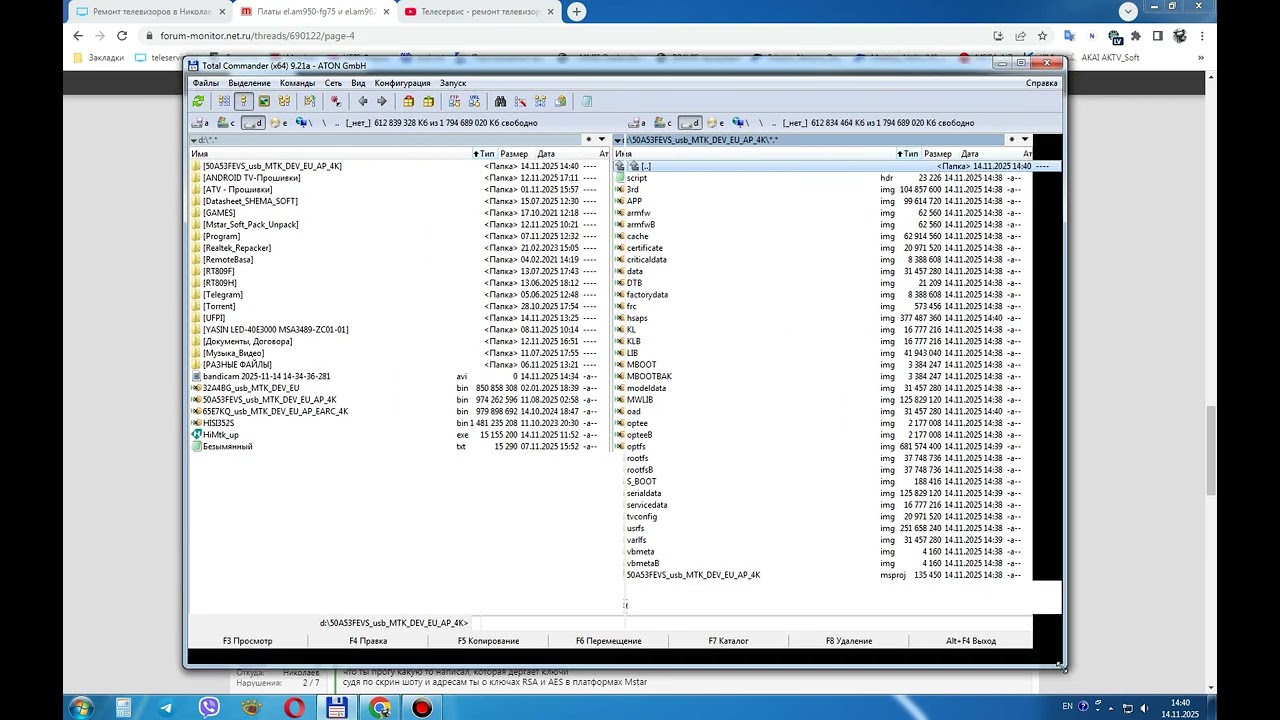Viewport: 1280px width, 720px height.
Task: Sort left panel by Дата column header
Action: point(546,154)
